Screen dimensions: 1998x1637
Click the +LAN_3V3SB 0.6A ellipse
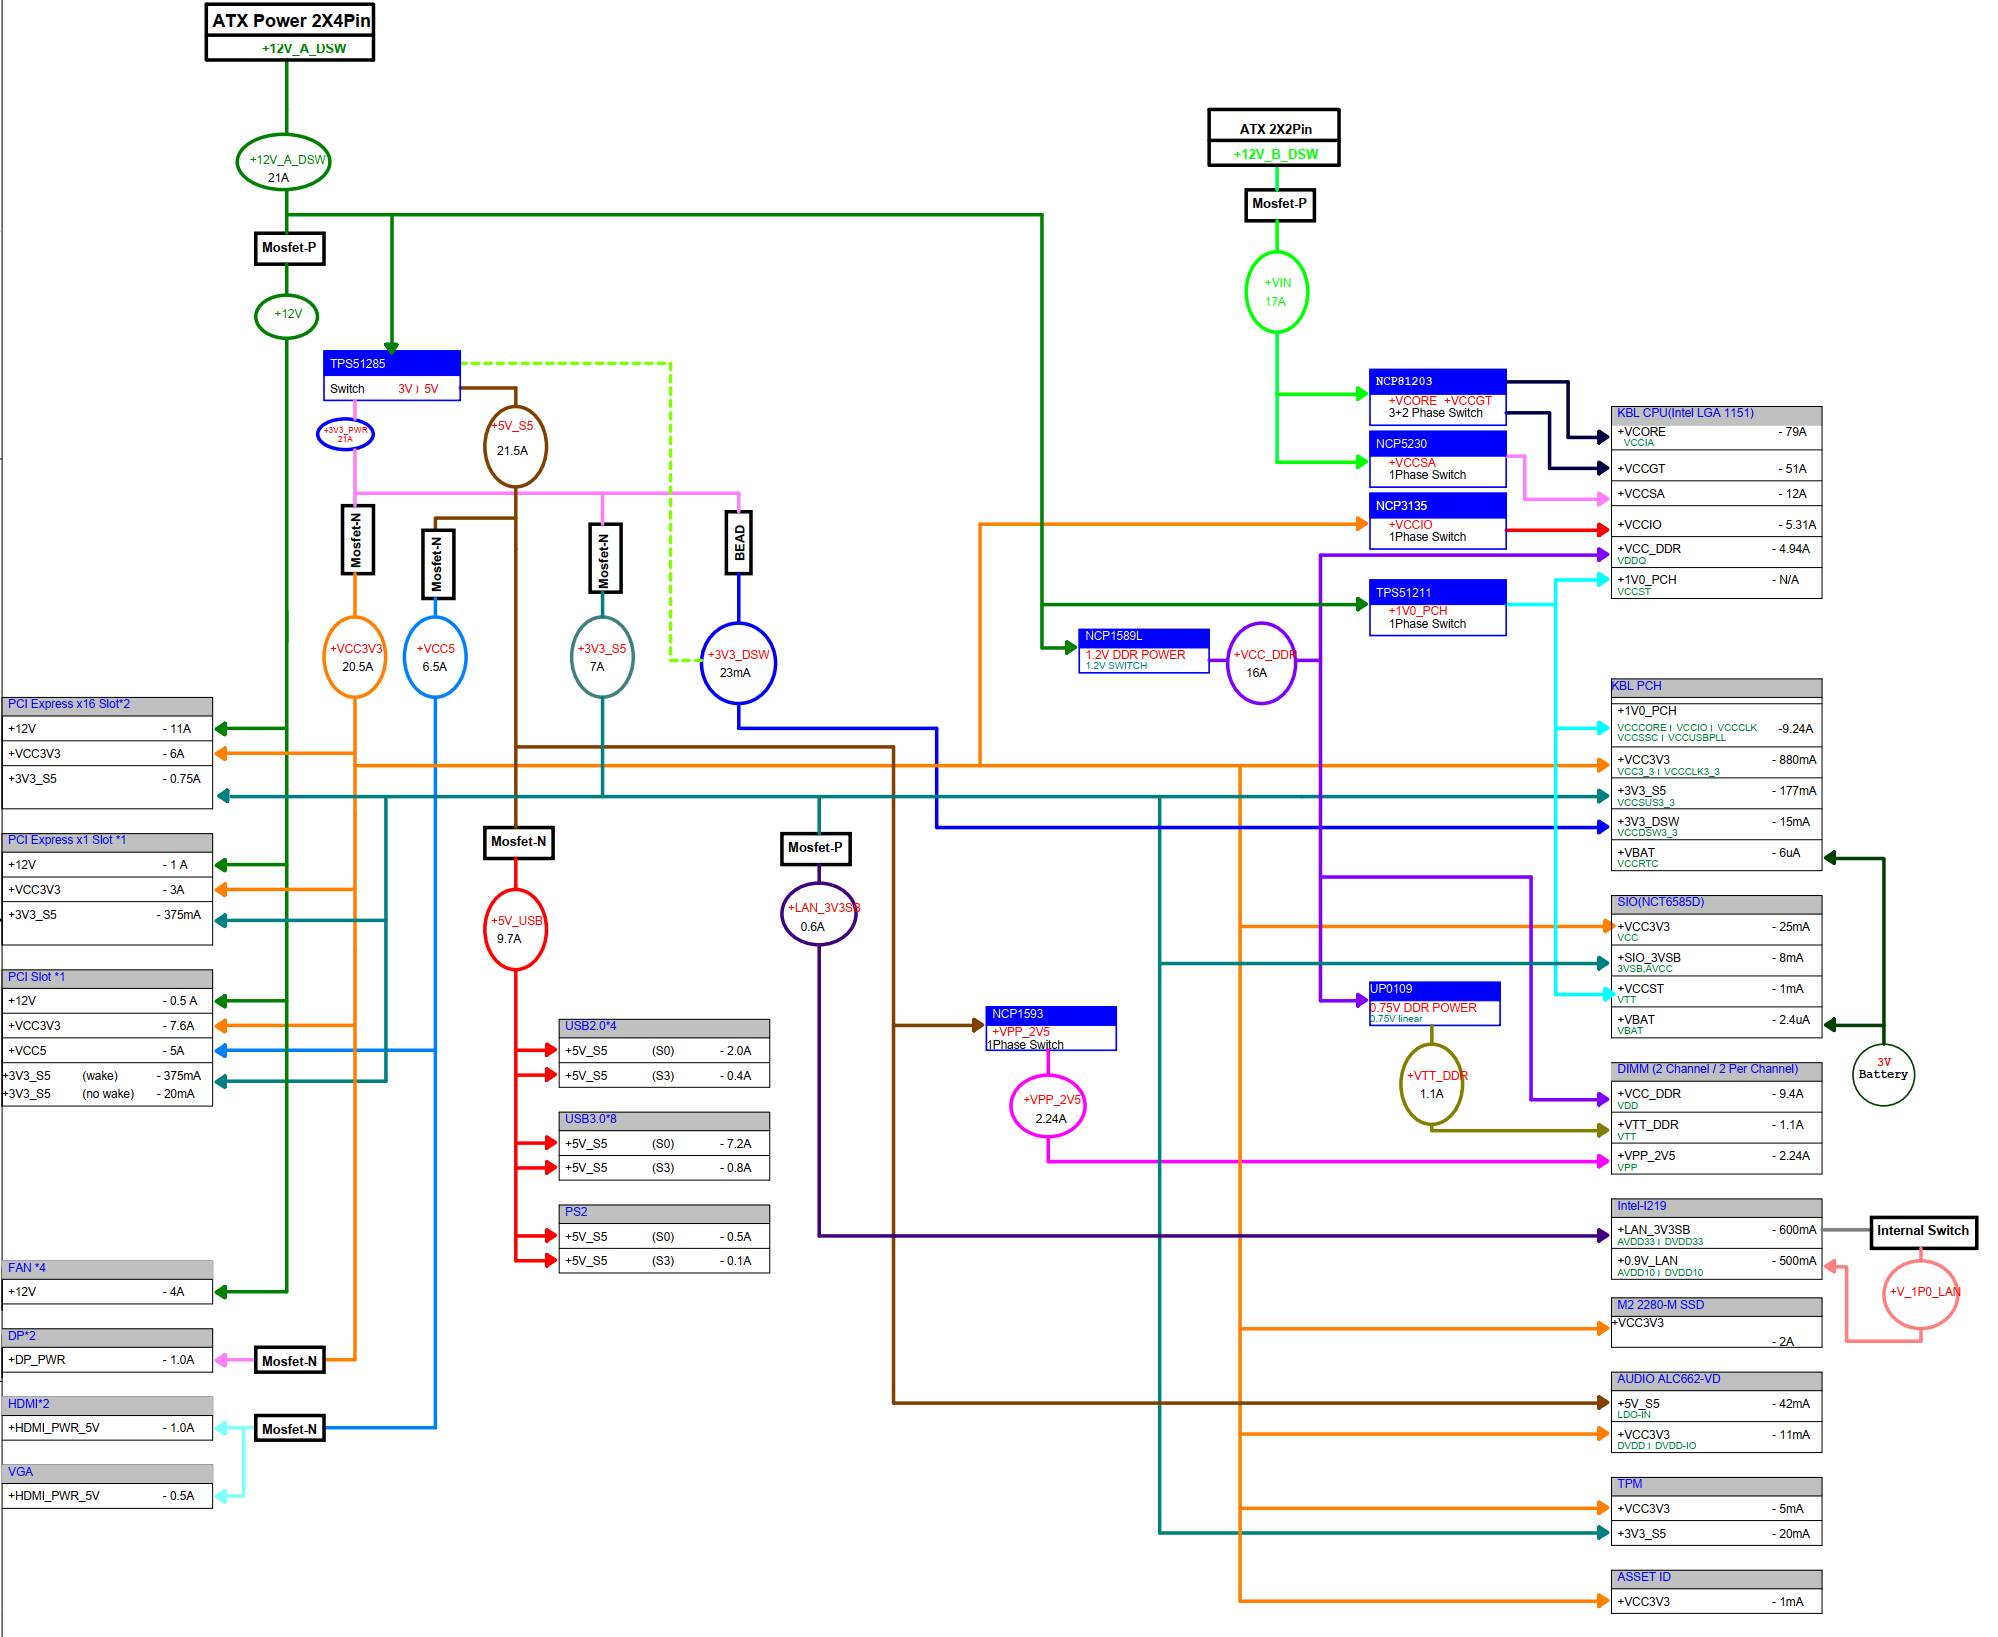click(819, 915)
